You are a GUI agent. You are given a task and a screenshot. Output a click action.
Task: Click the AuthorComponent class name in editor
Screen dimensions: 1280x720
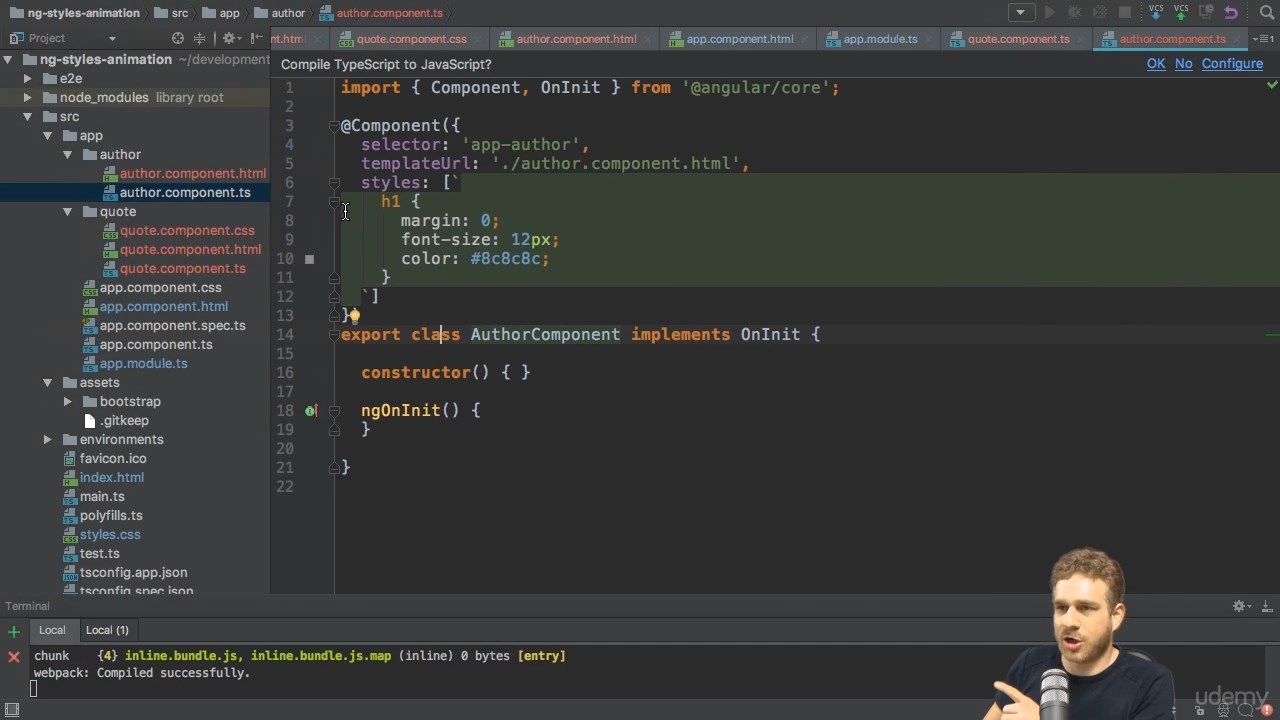coord(546,335)
